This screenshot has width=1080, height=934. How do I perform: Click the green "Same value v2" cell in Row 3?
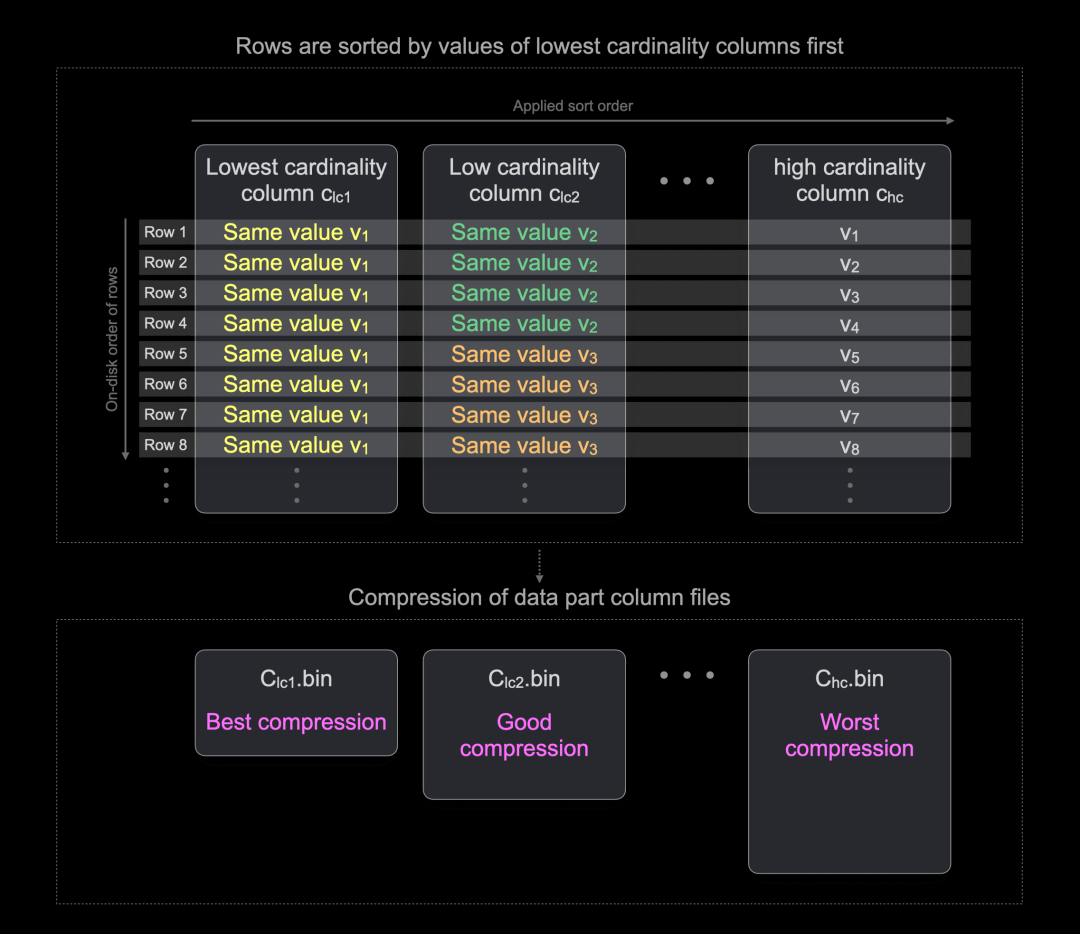[x=524, y=293]
